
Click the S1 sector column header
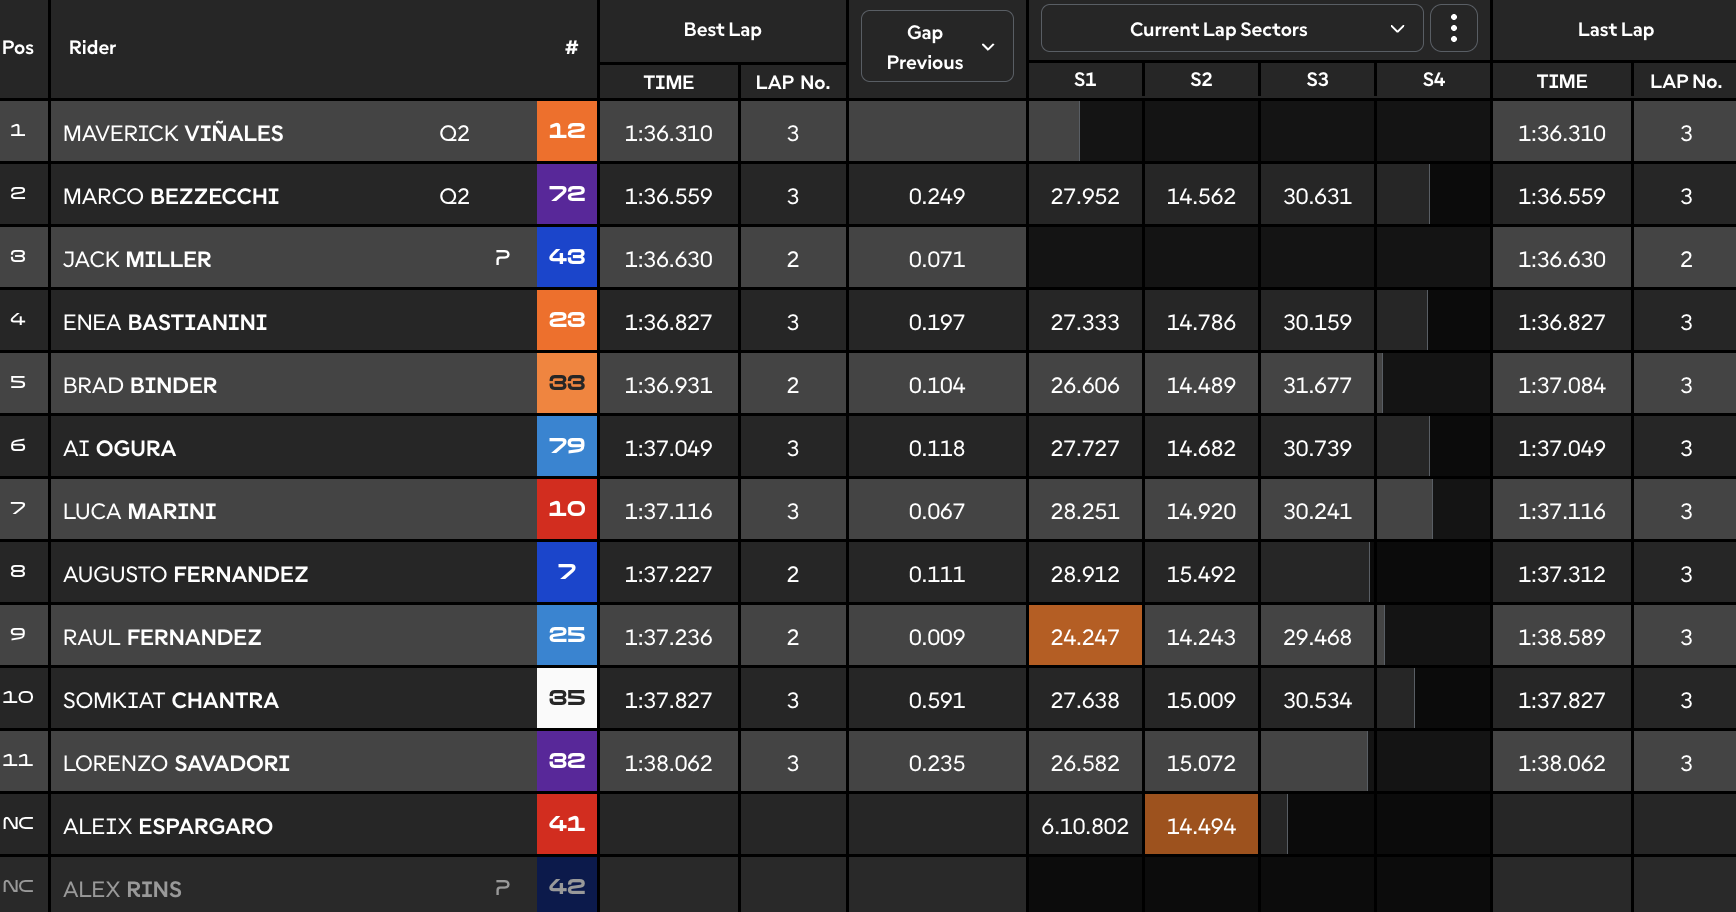click(x=1085, y=80)
